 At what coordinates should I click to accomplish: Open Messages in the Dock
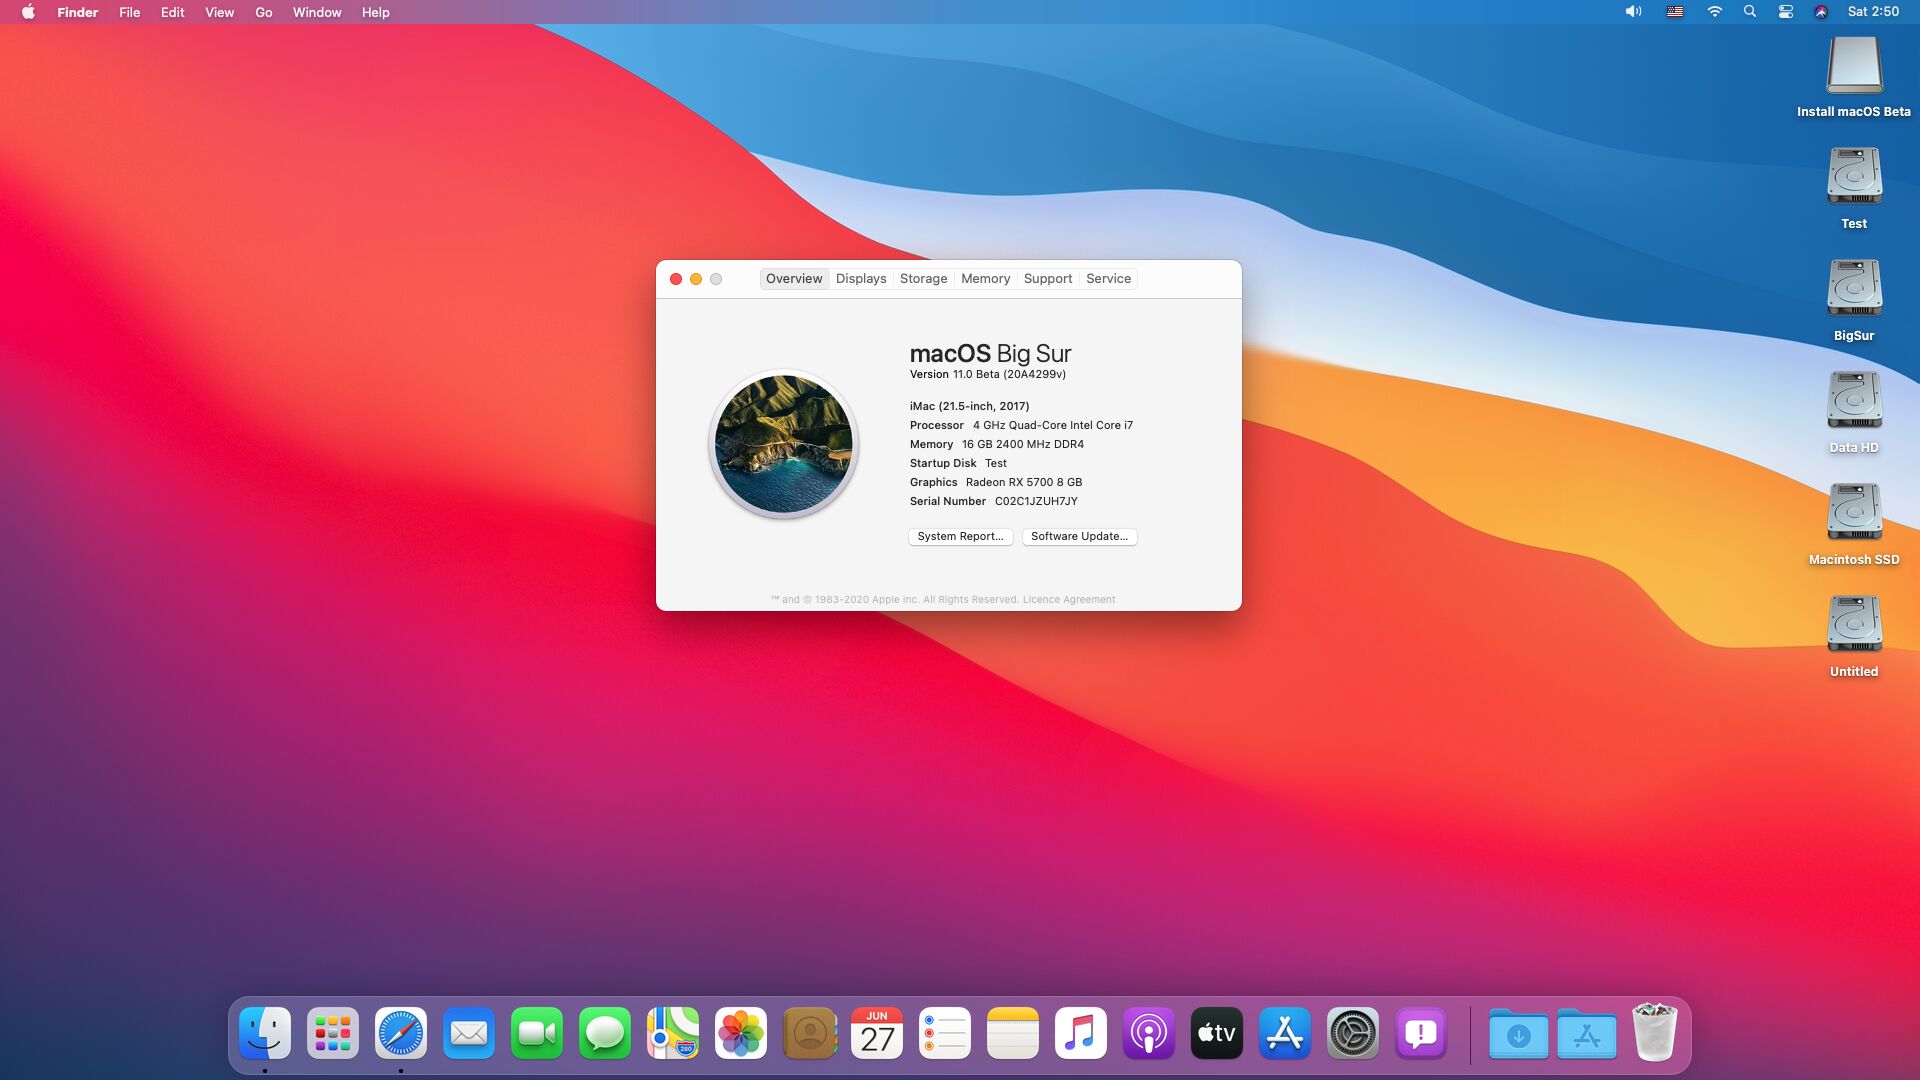[x=605, y=1033]
